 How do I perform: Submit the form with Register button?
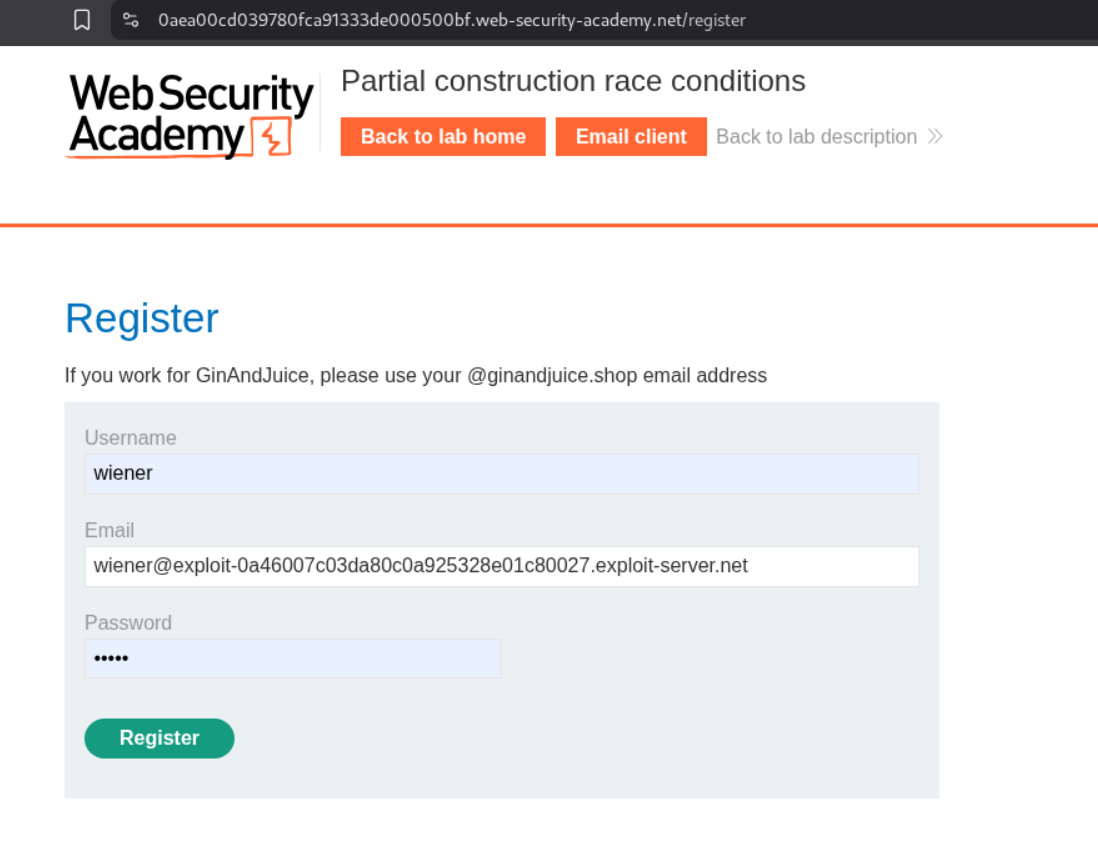(x=159, y=738)
